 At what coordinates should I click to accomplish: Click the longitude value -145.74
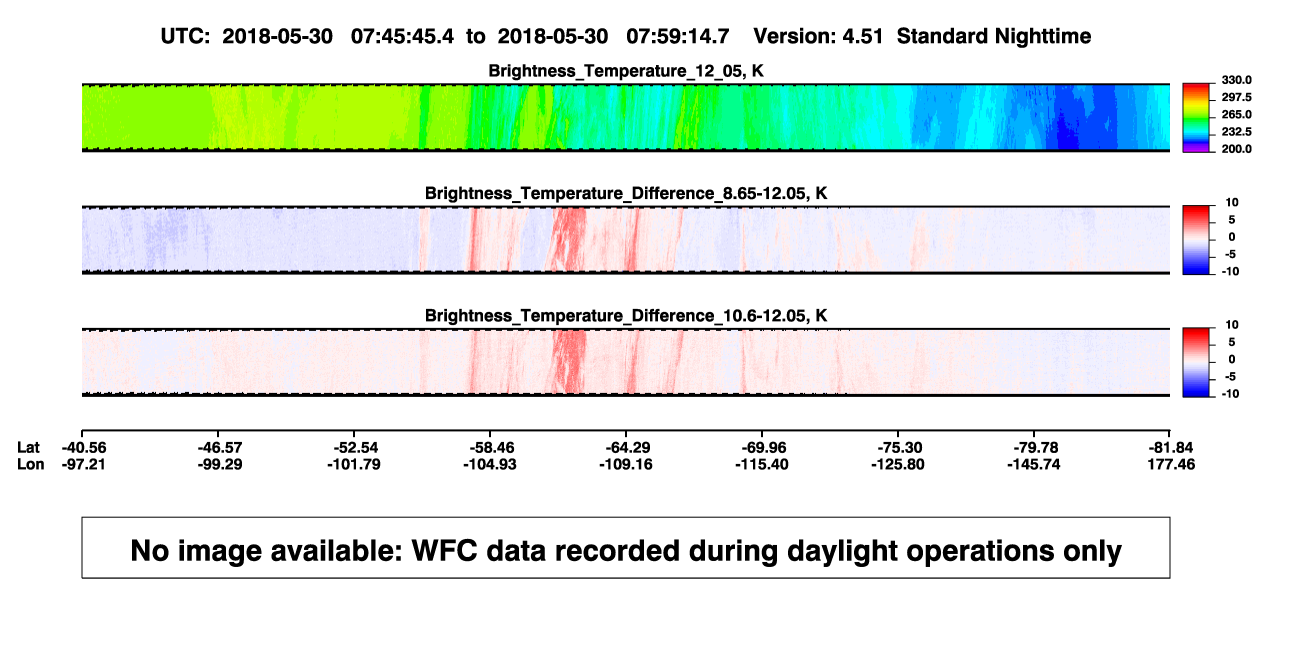coord(1034,464)
